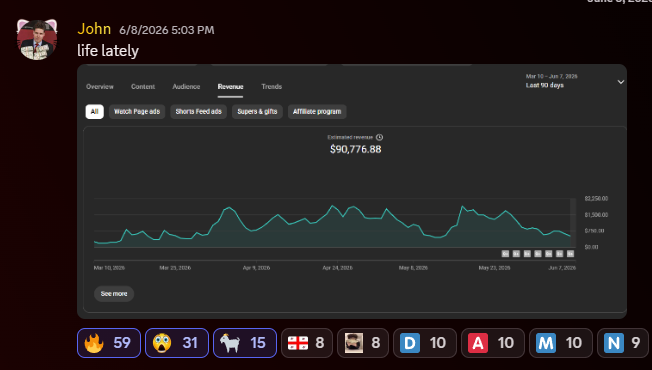652x370 pixels.
Task: Select the All filter chip
Action: click(x=94, y=111)
